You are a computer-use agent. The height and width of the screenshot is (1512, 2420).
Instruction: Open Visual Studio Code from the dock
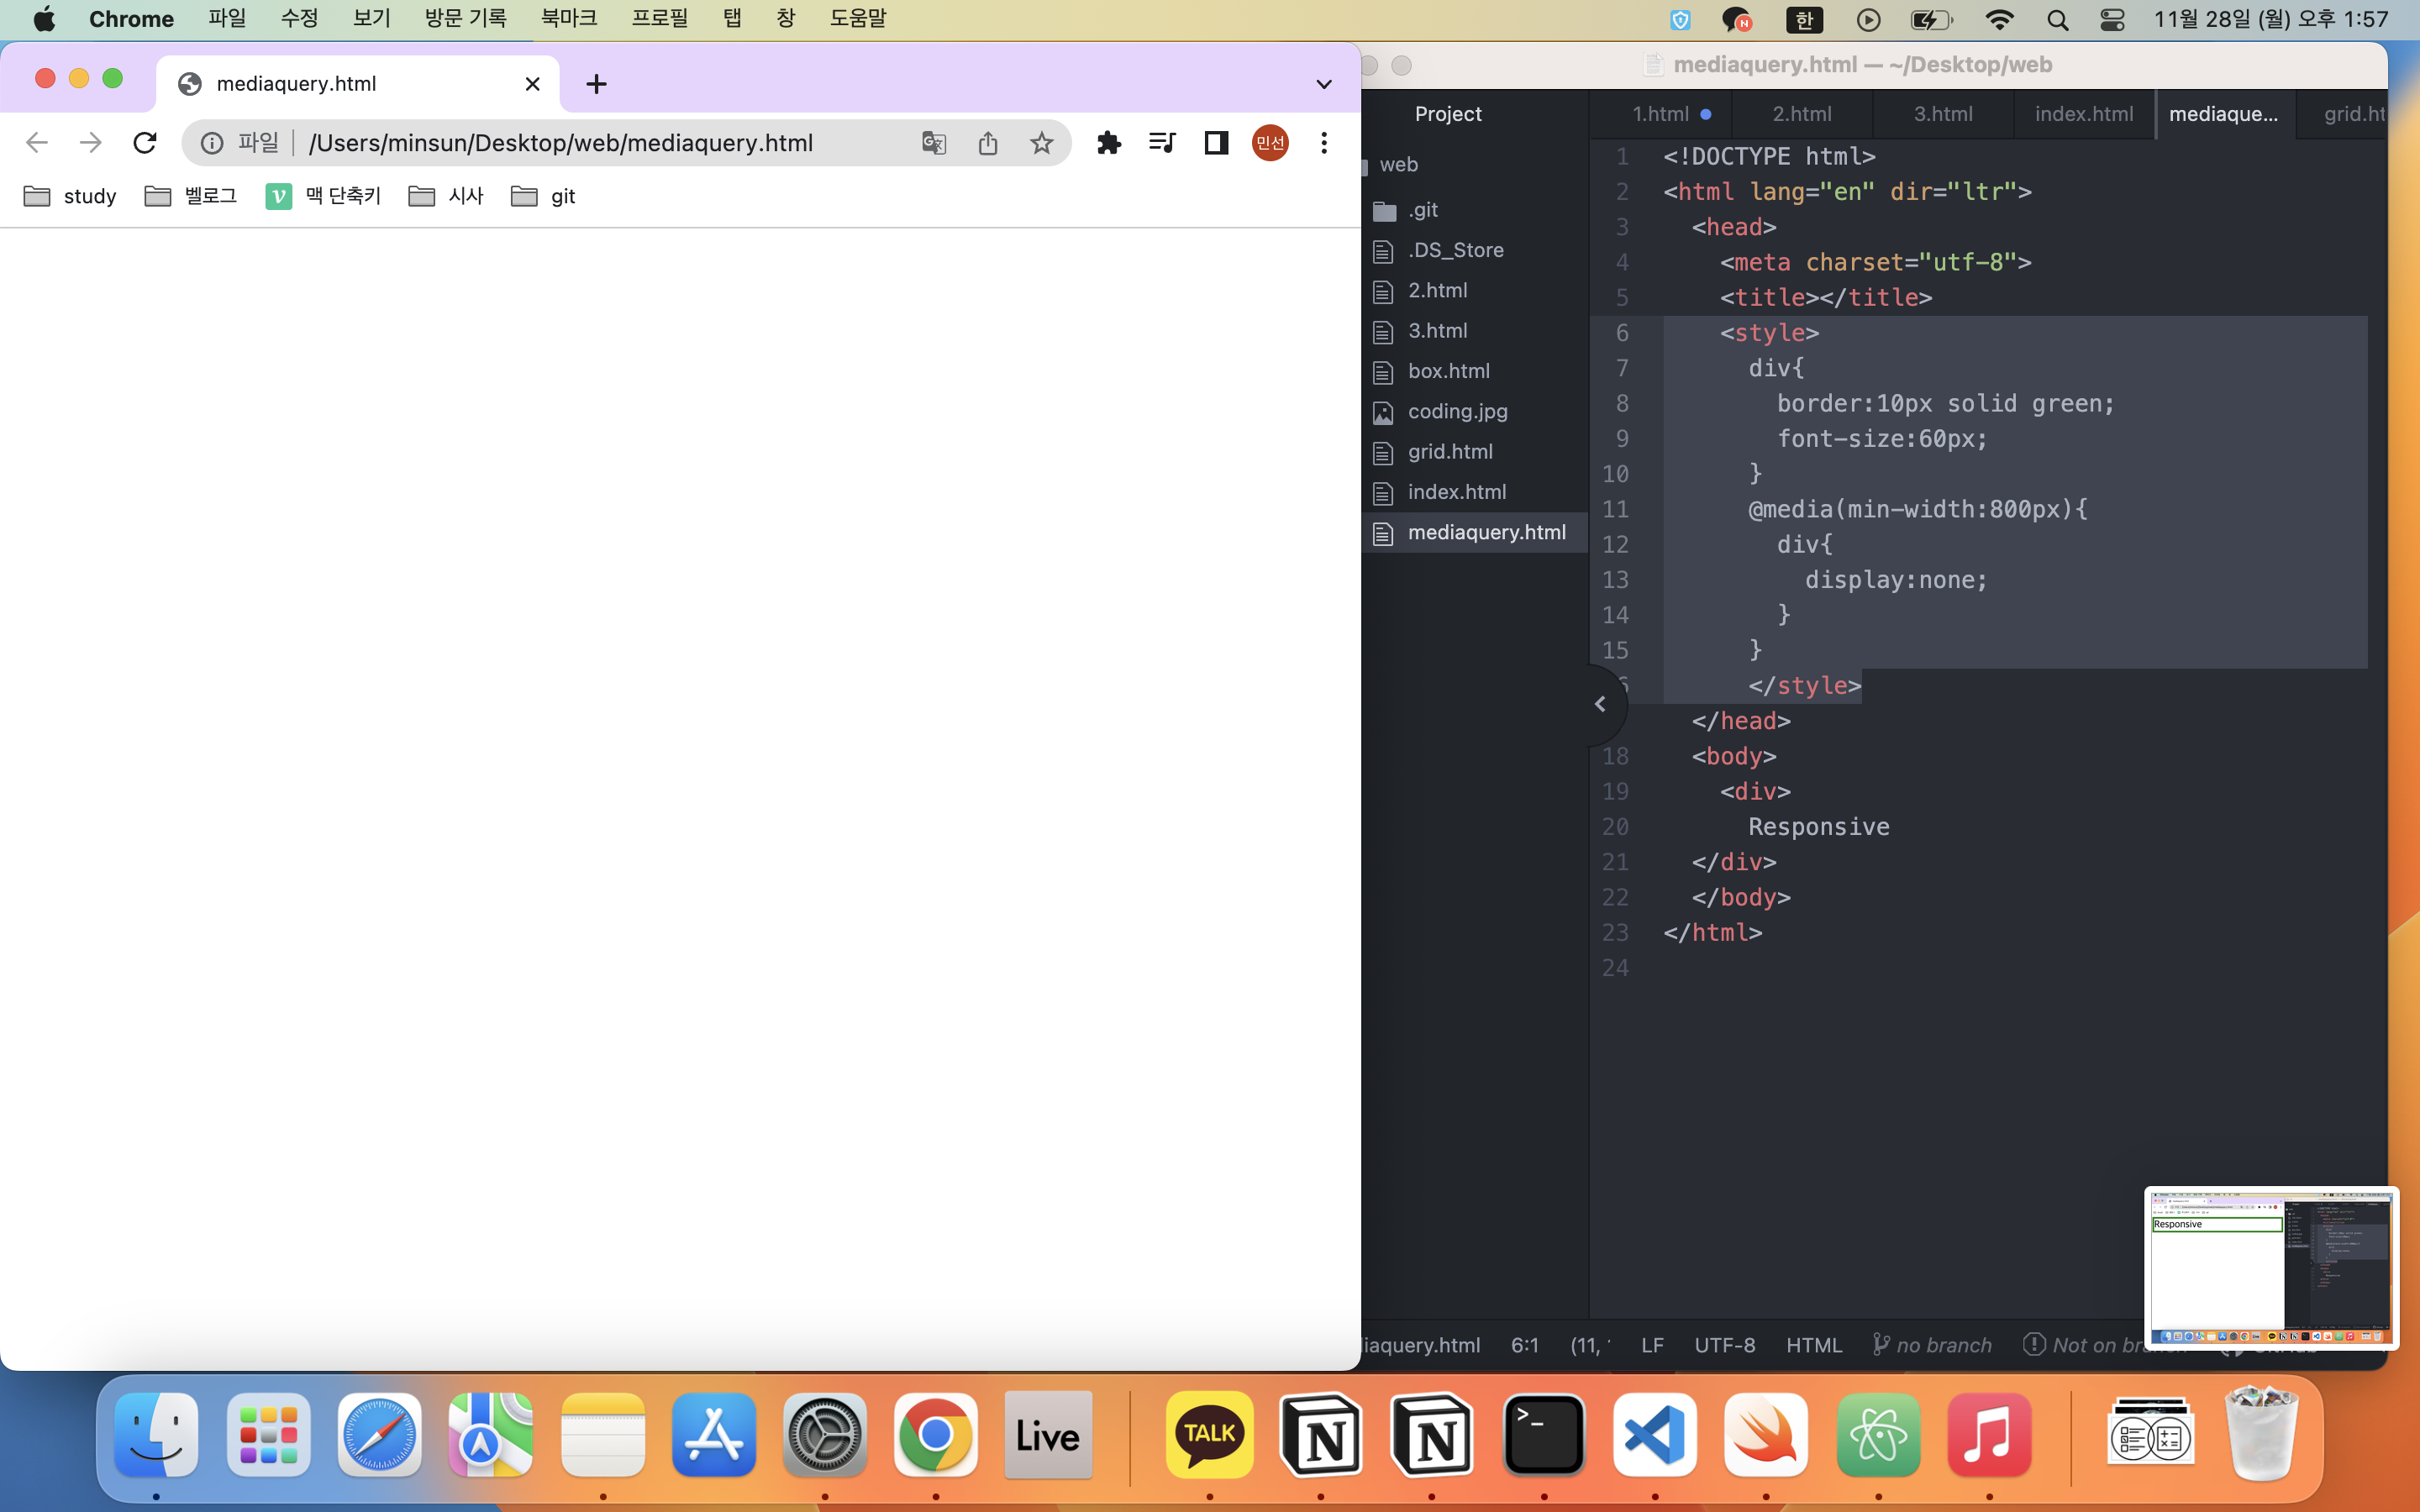1655,1435
